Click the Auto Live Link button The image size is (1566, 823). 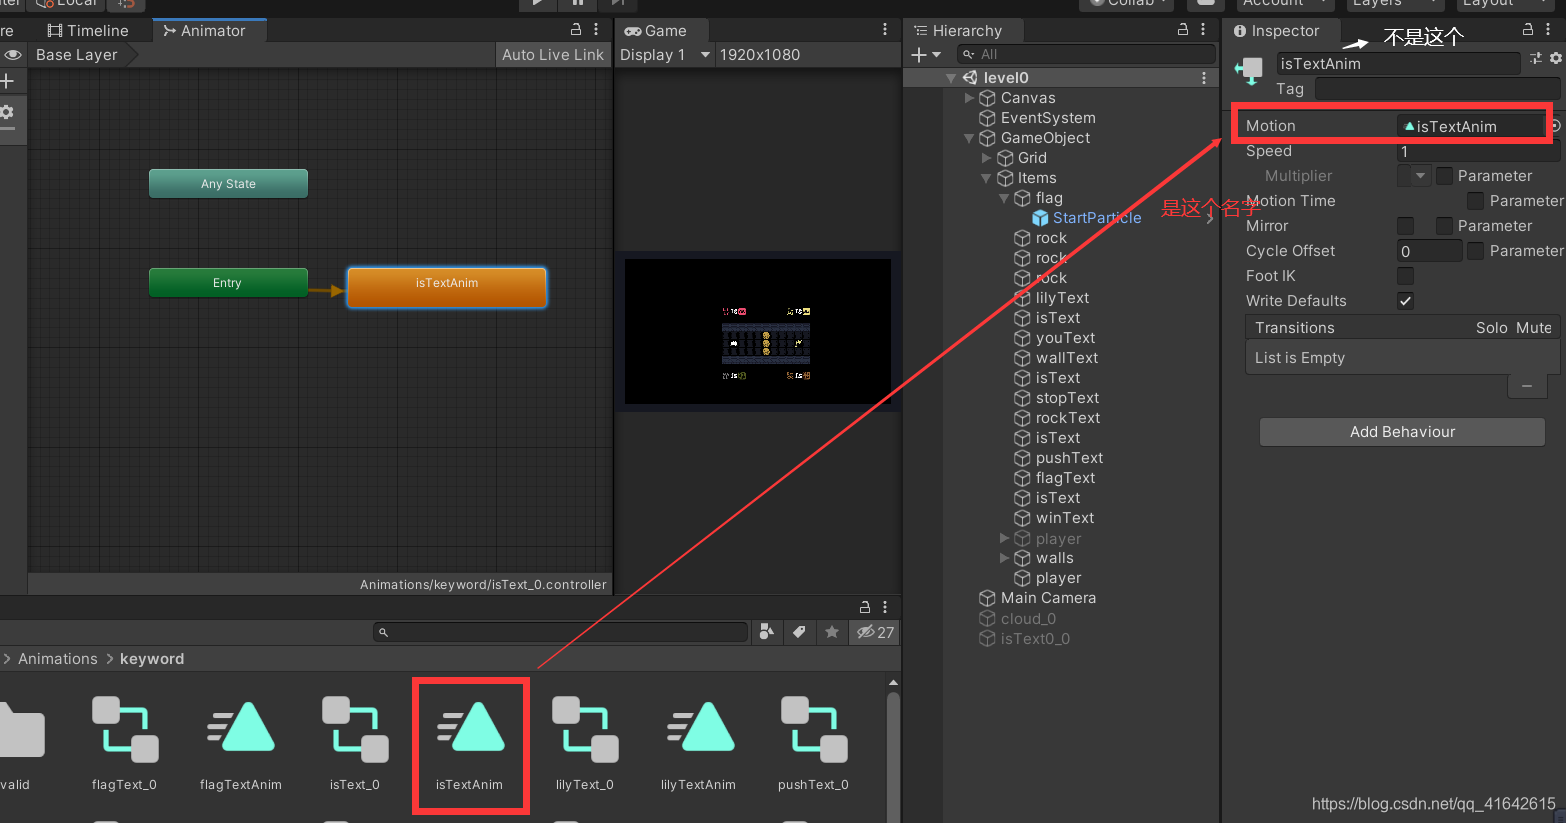coord(552,54)
